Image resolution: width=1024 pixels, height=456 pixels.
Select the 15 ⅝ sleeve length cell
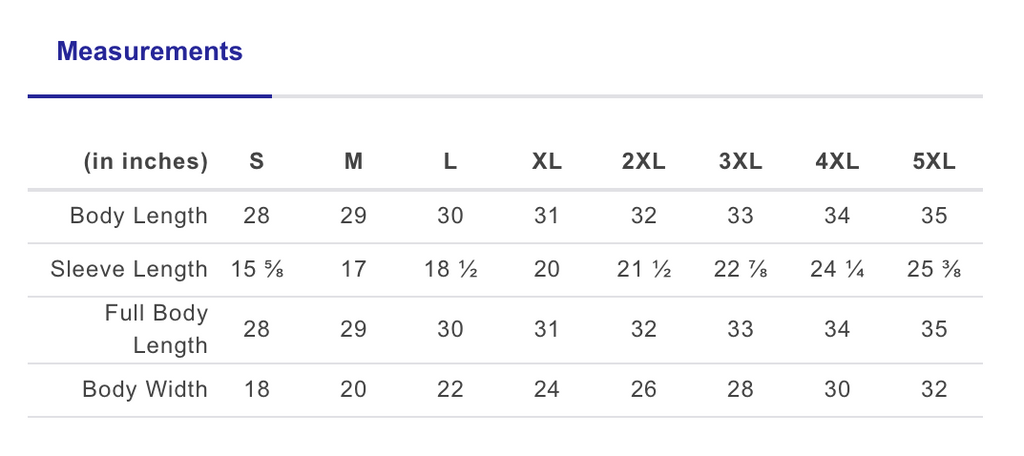(x=257, y=269)
